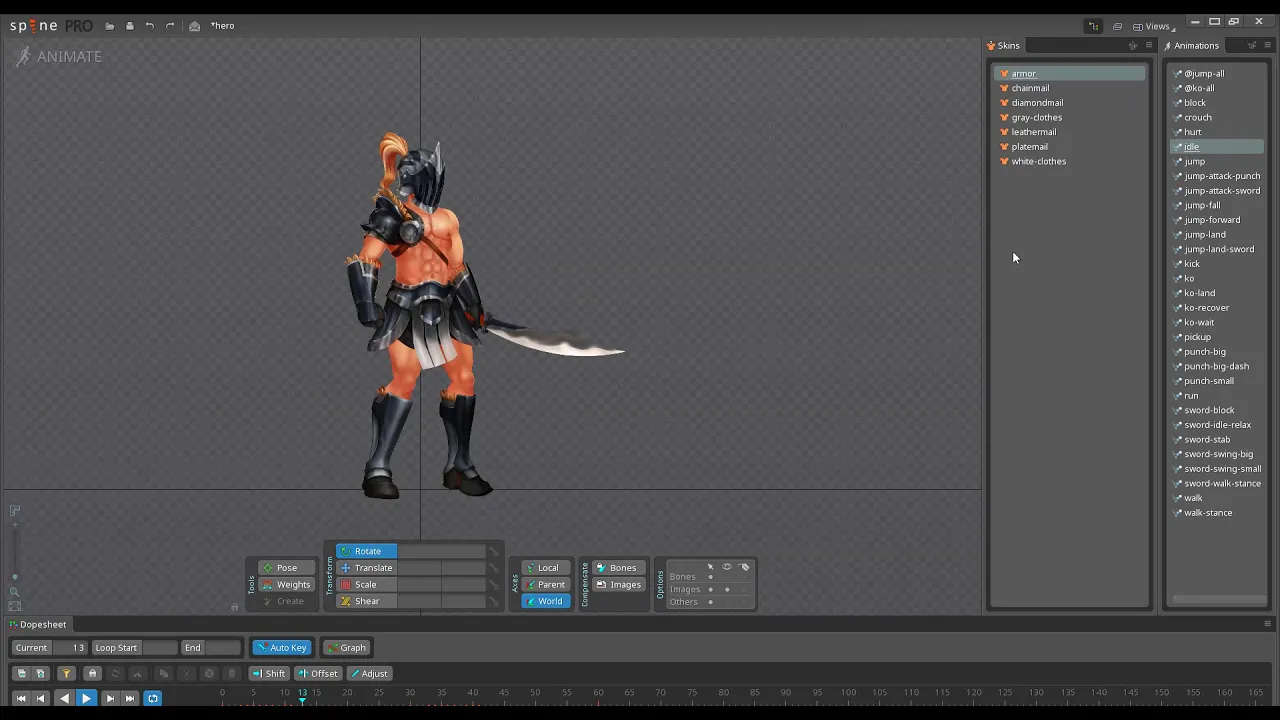Toggle Images compensation
The height and width of the screenshot is (720, 1280).
[618, 585]
